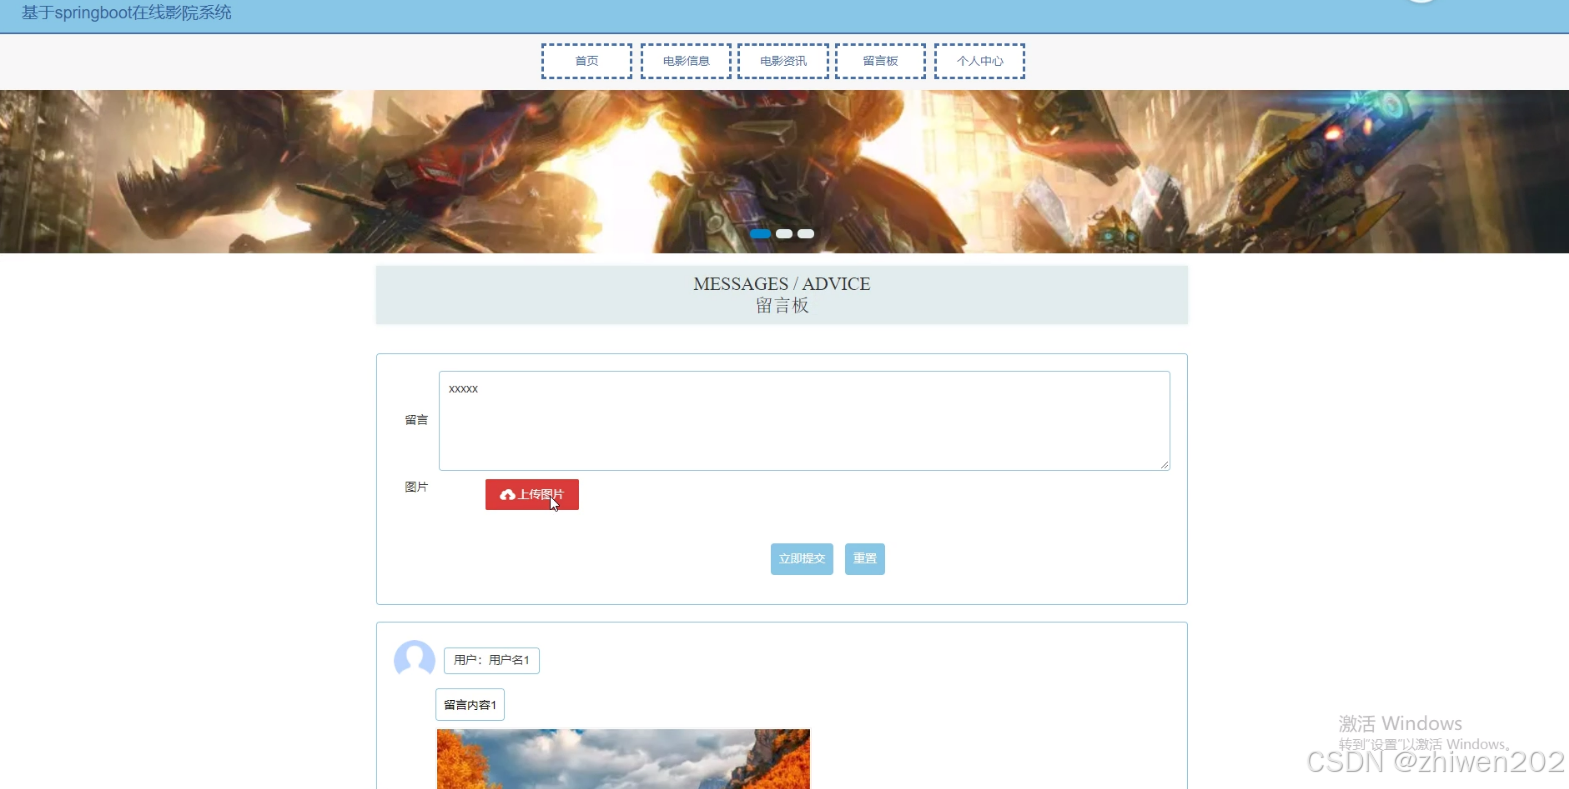Click the 留言 field label
Image resolution: width=1569 pixels, height=789 pixels.
pos(416,420)
